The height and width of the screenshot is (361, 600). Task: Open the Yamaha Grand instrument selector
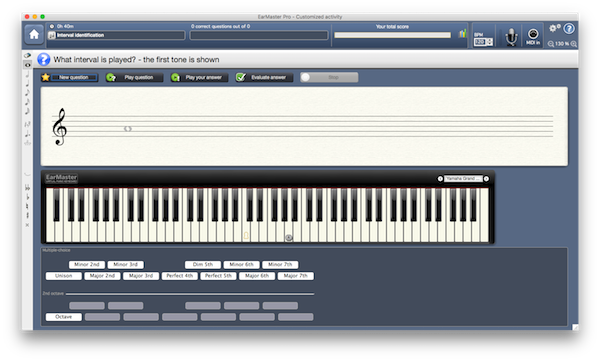pos(463,178)
